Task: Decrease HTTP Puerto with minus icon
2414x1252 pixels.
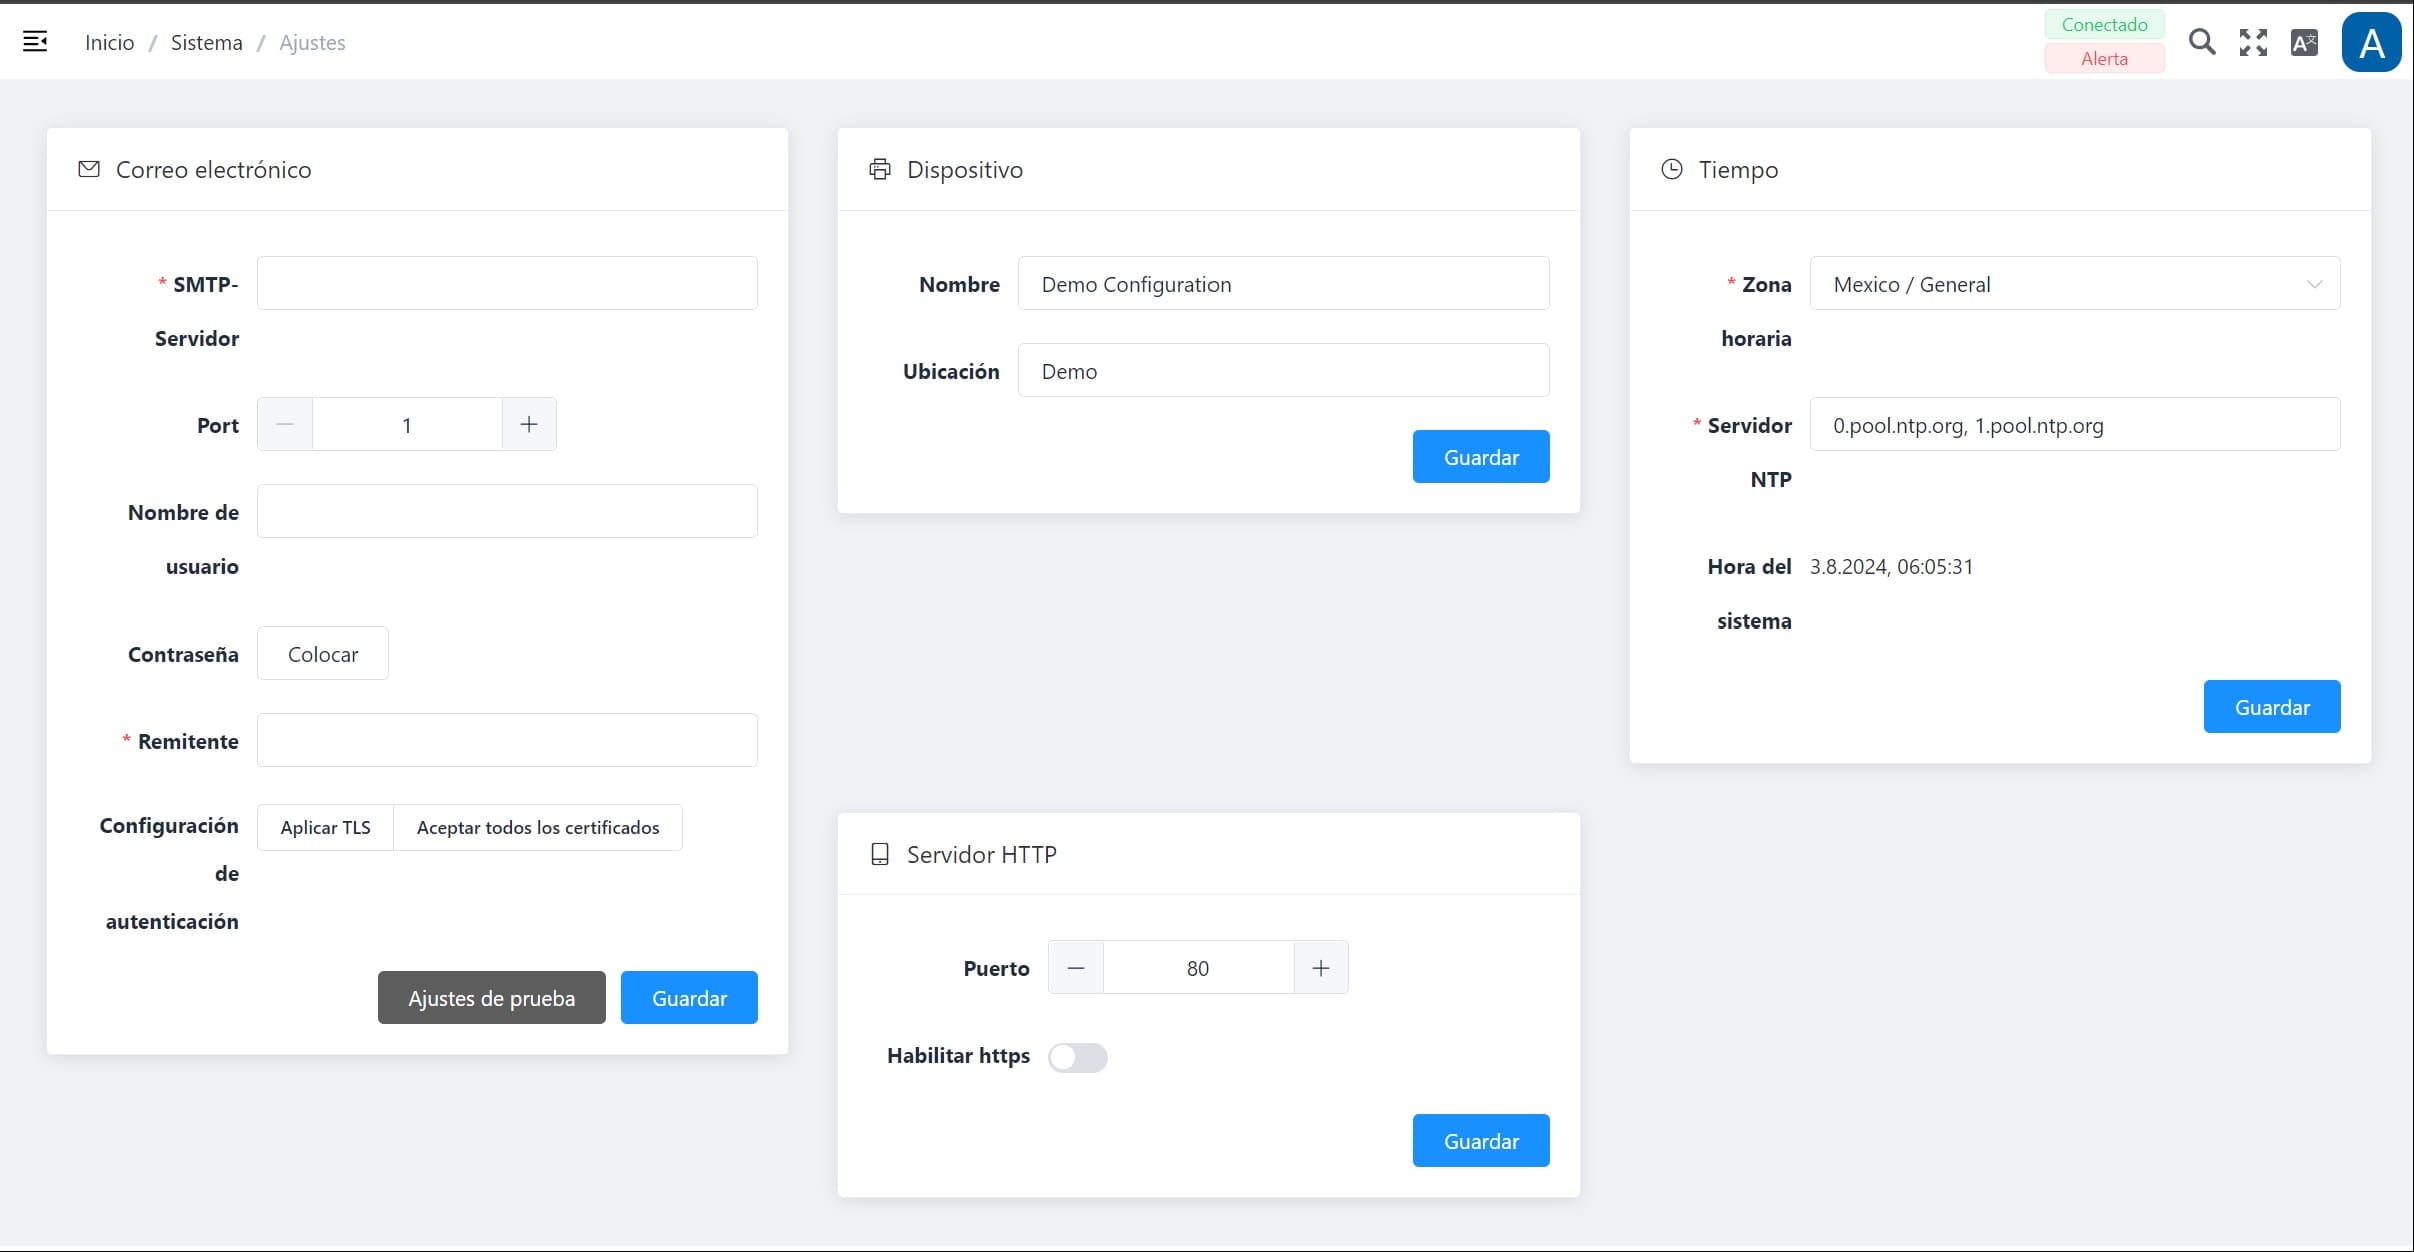Action: point(1076,968)
